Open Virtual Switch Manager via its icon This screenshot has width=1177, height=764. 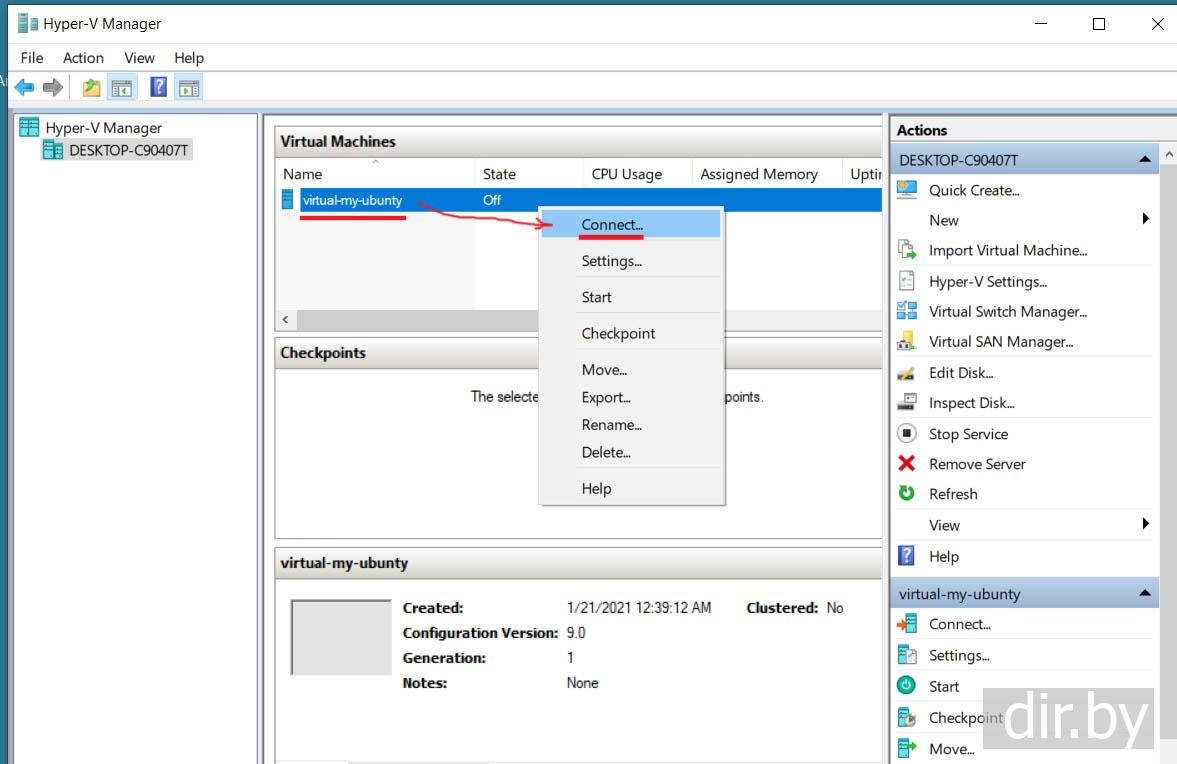pos(907,311)
